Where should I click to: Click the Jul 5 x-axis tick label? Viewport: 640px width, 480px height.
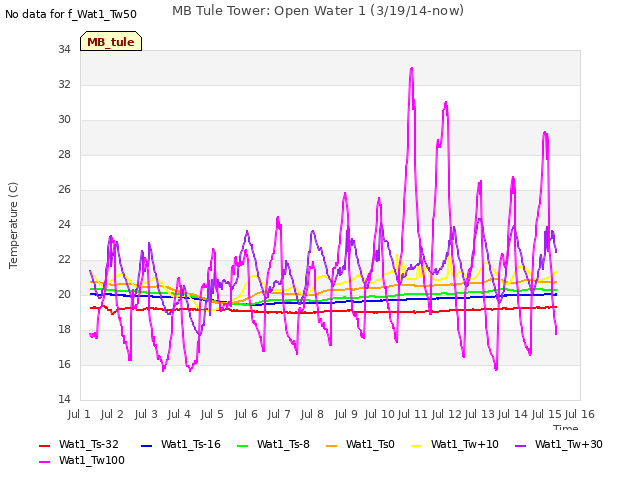click(212, 414)
